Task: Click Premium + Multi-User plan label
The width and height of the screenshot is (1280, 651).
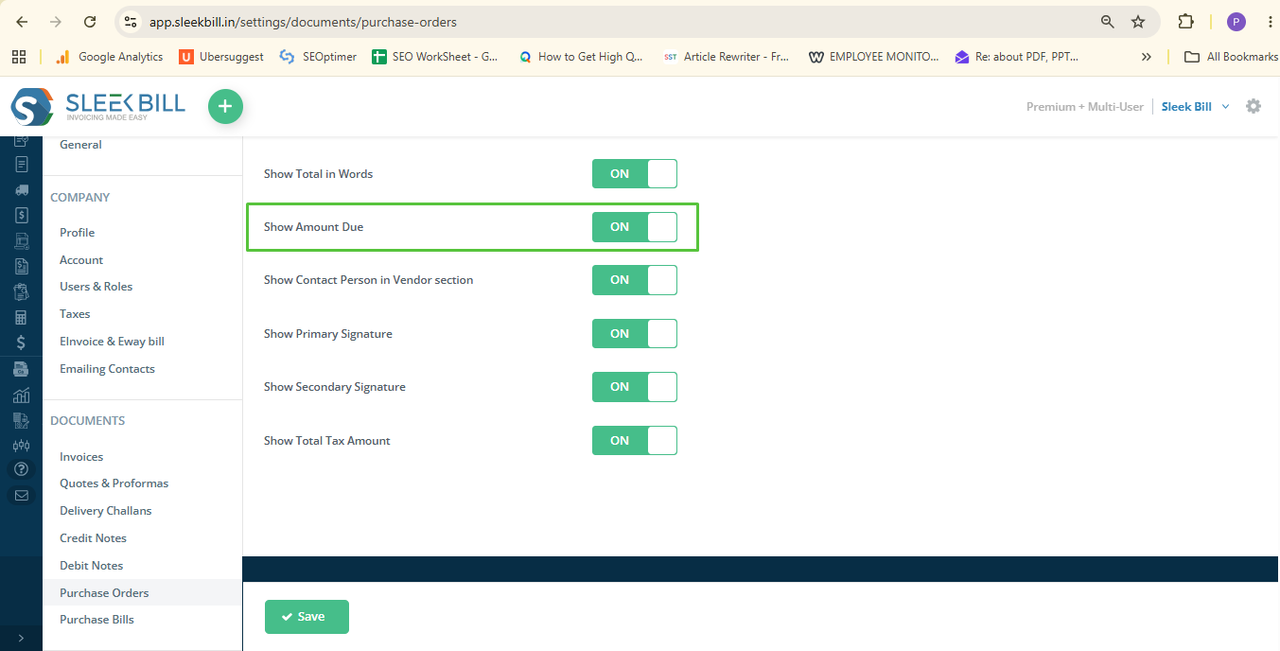Action: (x=1085, y=106)
